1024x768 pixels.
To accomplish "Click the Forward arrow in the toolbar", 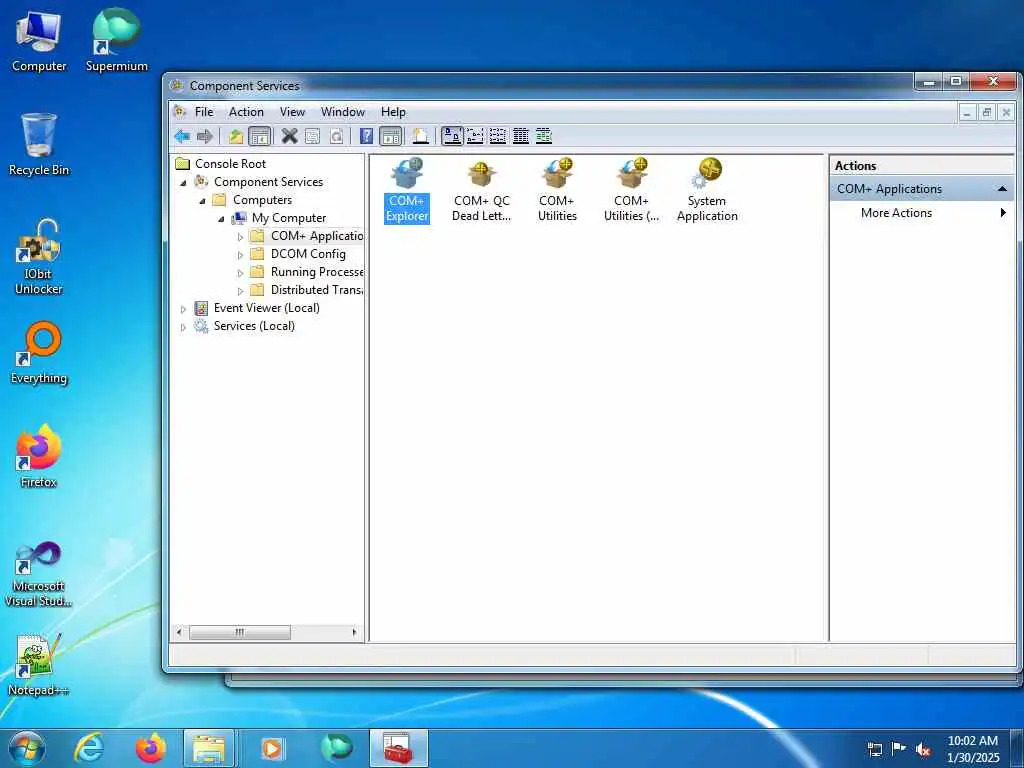I will 205,136.
